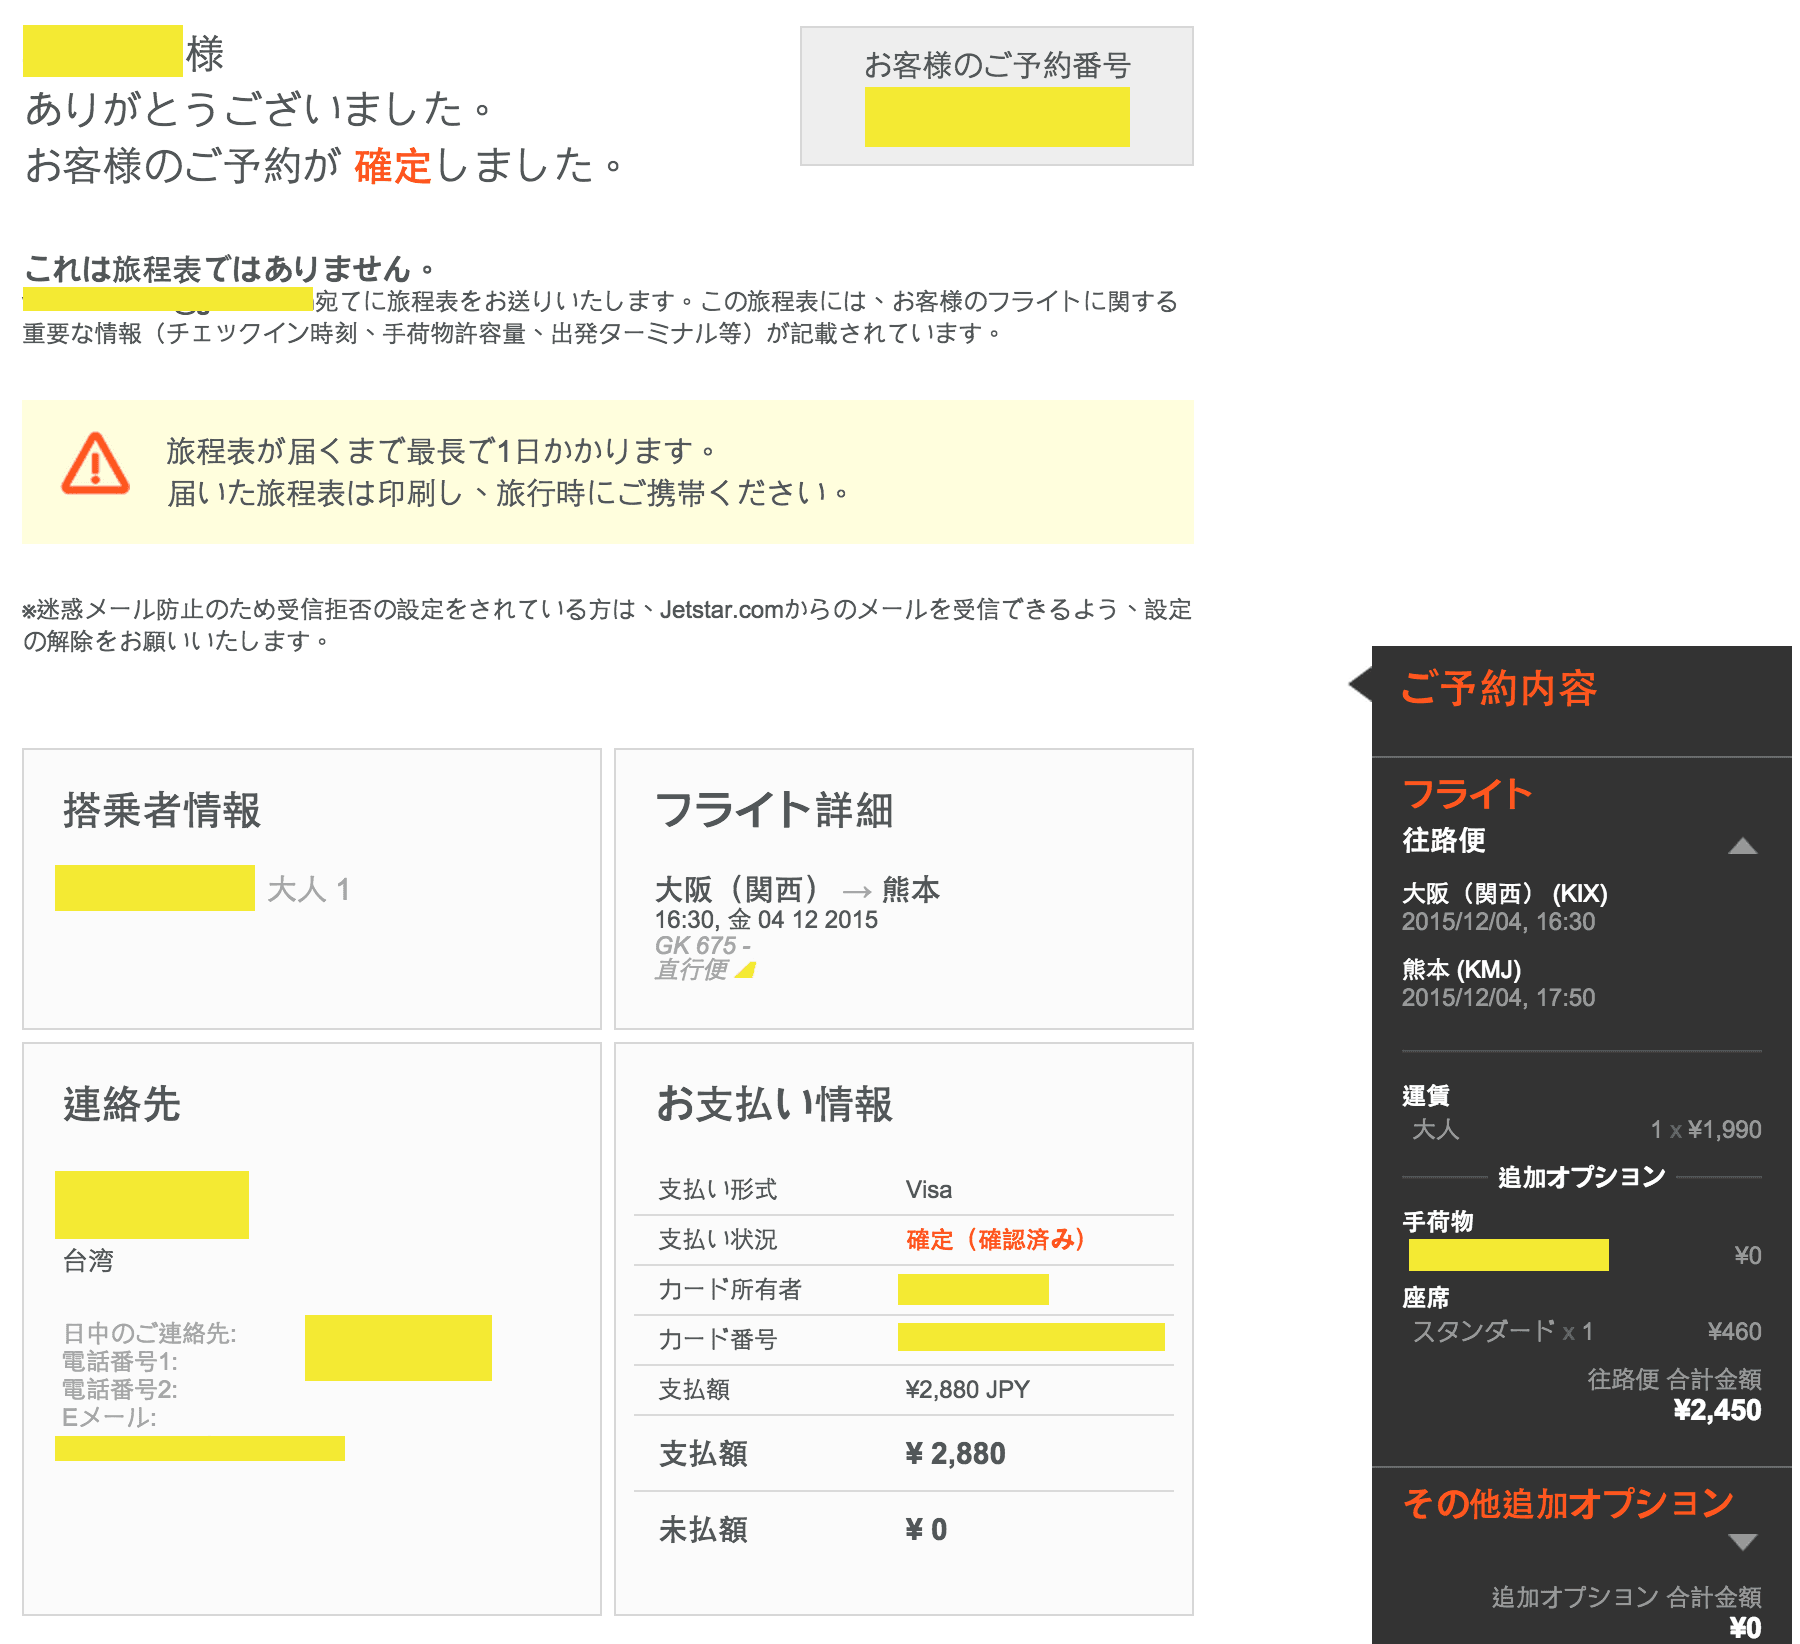Image resolution: width=1800 pixels, height=1644 pixels.
Task: Expand the その他追加オプション section arrow
Action: coord(1742,1541)
